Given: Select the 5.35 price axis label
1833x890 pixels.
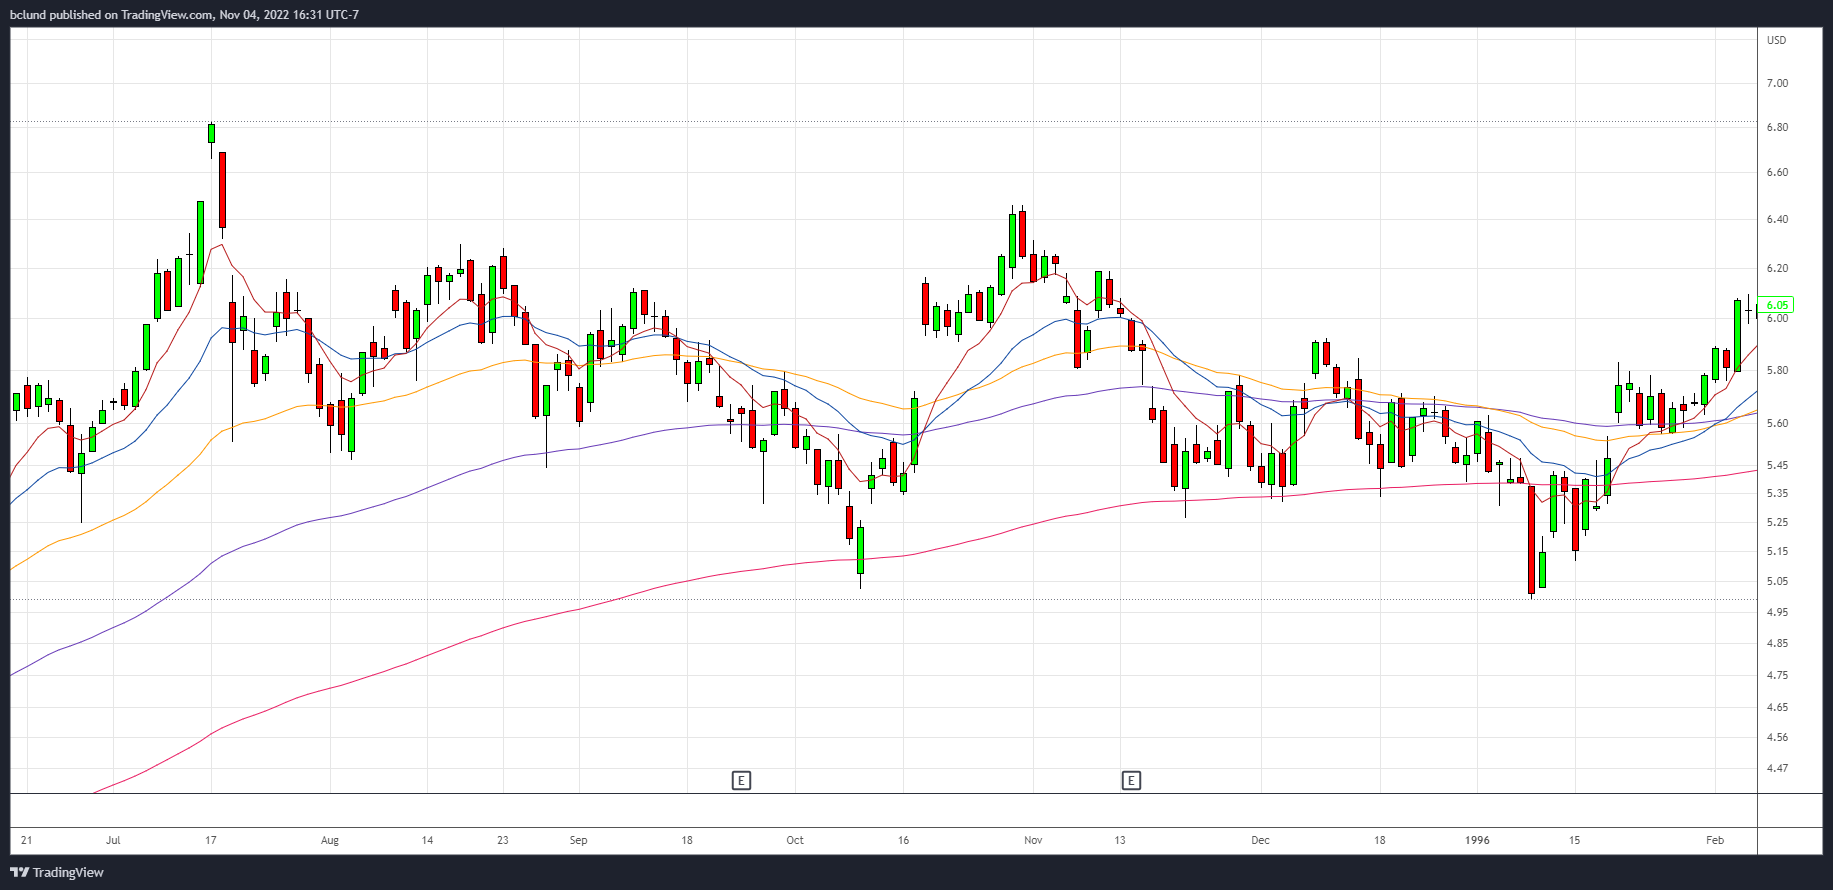Looking at the screenshot, I should click(1777, 493).
